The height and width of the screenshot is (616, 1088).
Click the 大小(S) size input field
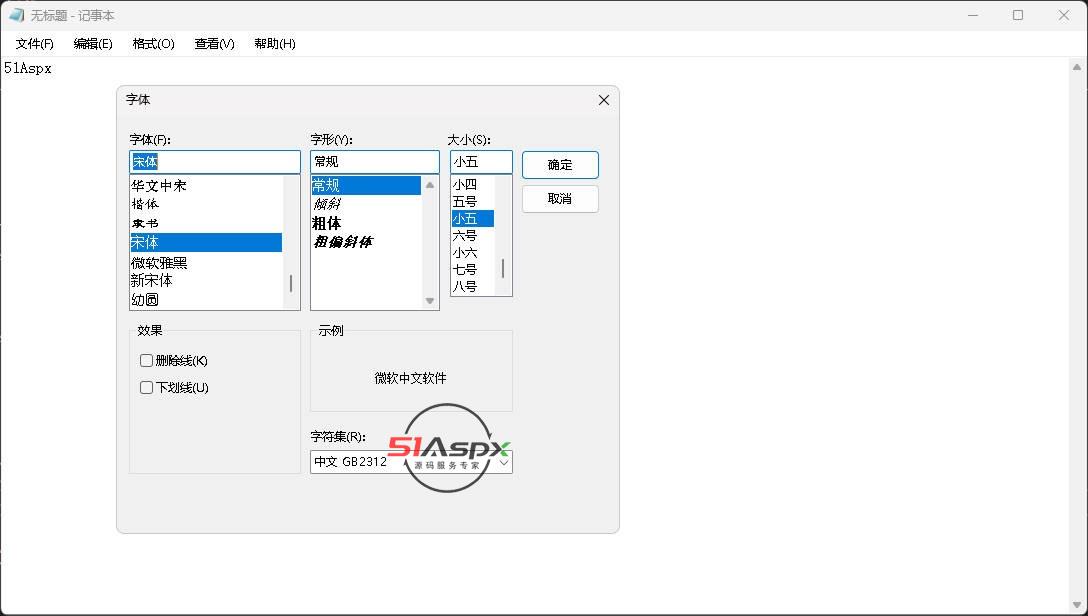tap(482, 162)
